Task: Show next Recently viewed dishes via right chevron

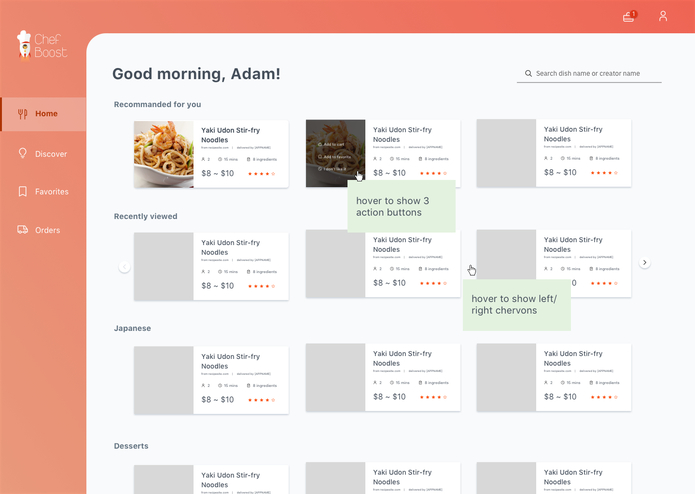Action: coord(644,263)
